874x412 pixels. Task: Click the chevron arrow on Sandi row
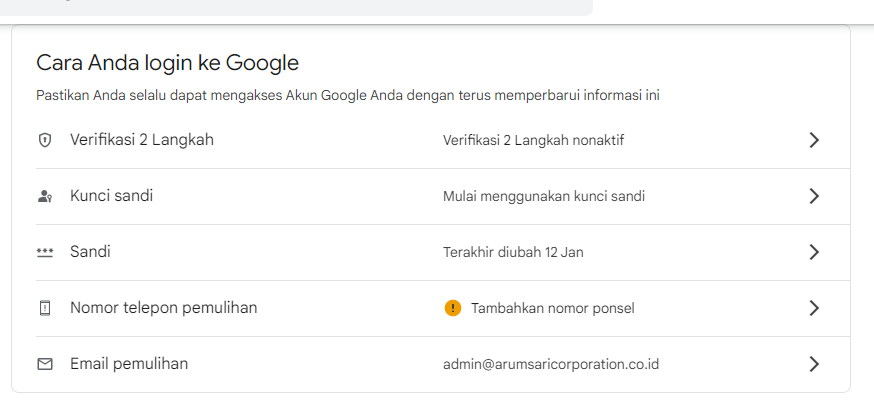(814, 252)
